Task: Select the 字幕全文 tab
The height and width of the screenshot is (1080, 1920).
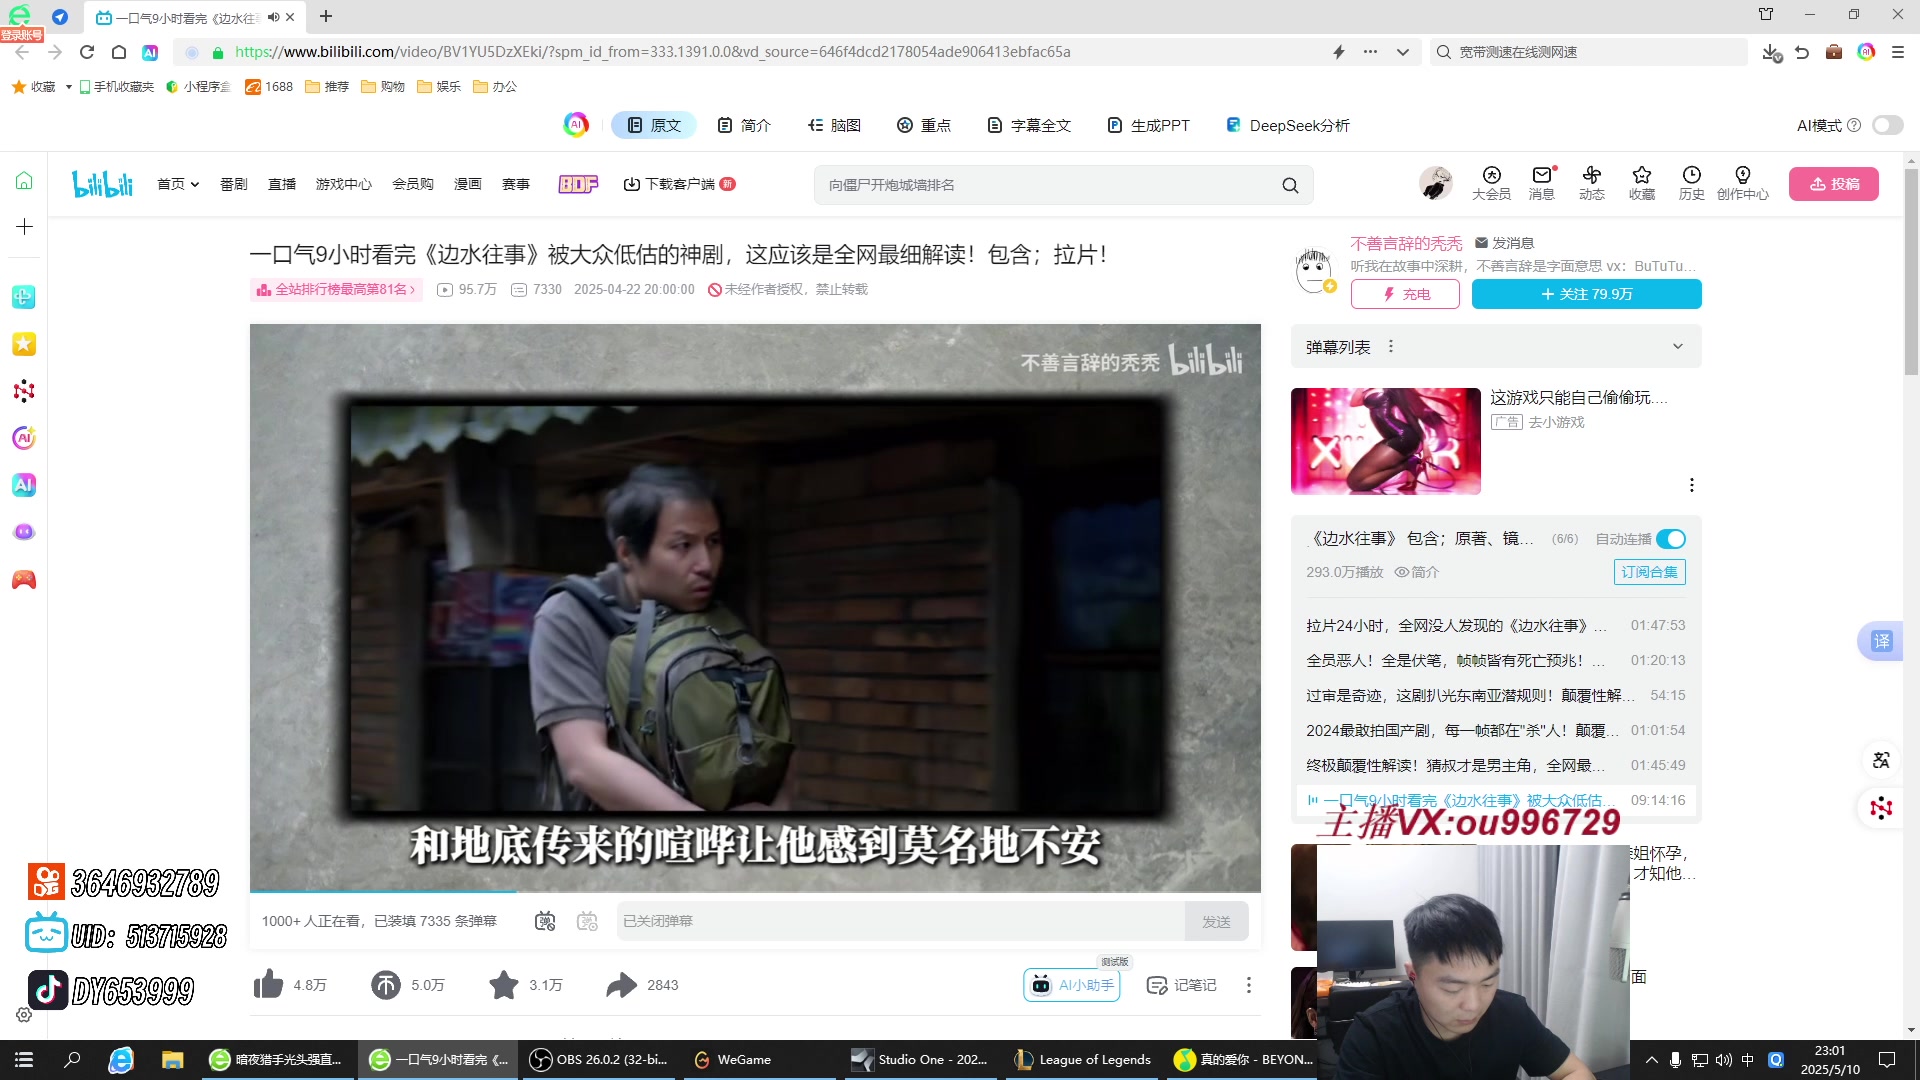Action: [1029, 125]
